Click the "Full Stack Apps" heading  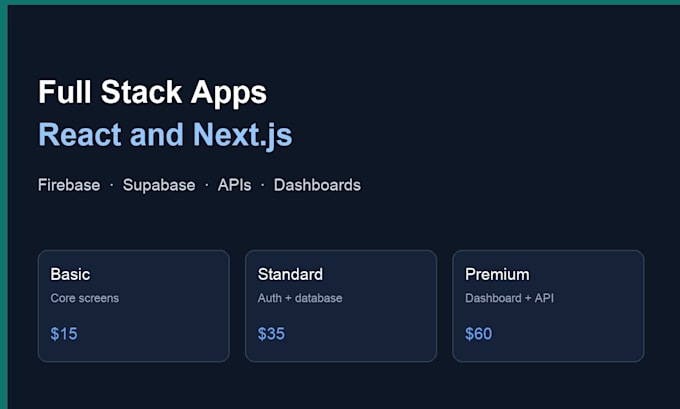(152, 92)
